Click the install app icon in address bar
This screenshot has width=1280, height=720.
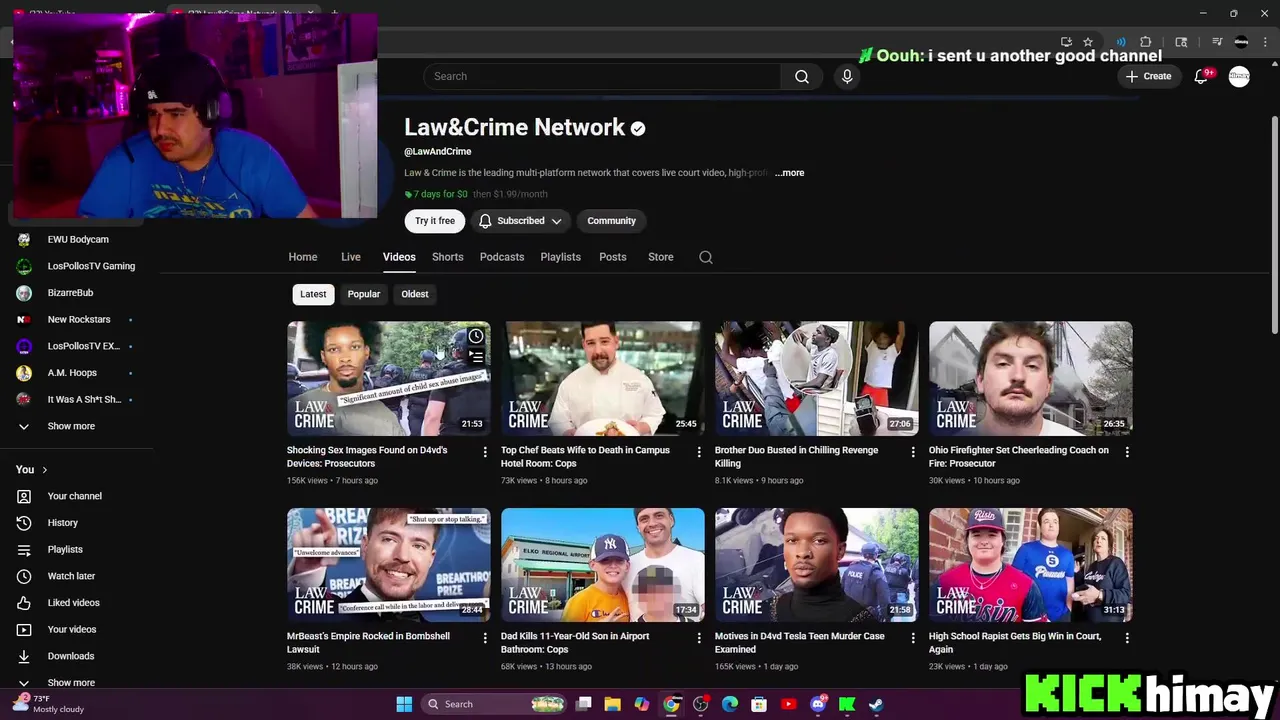(x=1066, y=42)
